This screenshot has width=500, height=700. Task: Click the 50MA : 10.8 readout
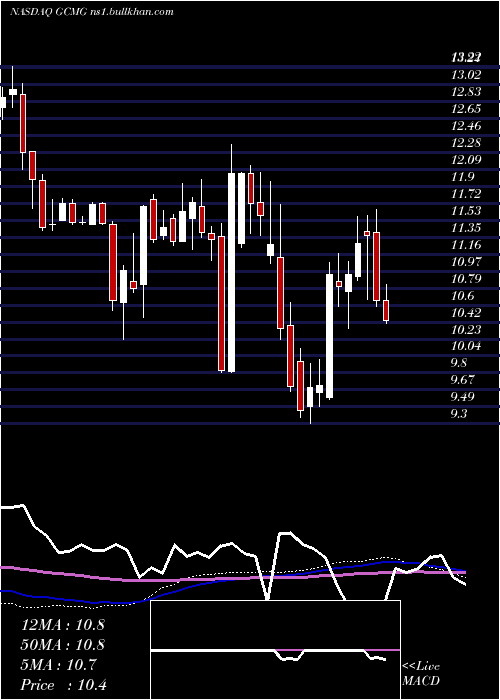click(63, 645)
